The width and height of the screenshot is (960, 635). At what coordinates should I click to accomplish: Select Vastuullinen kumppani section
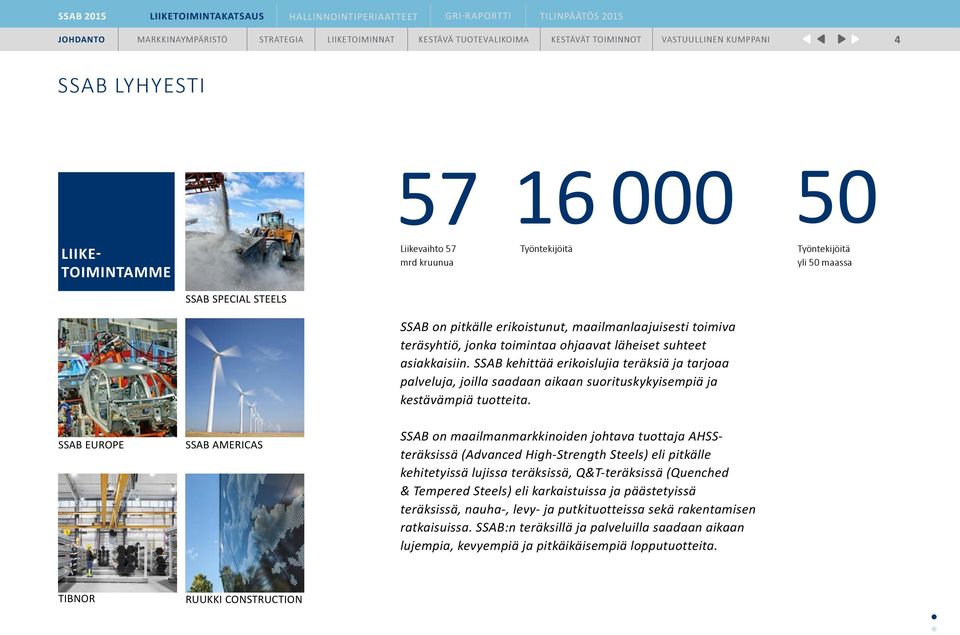tap(716, 39)
